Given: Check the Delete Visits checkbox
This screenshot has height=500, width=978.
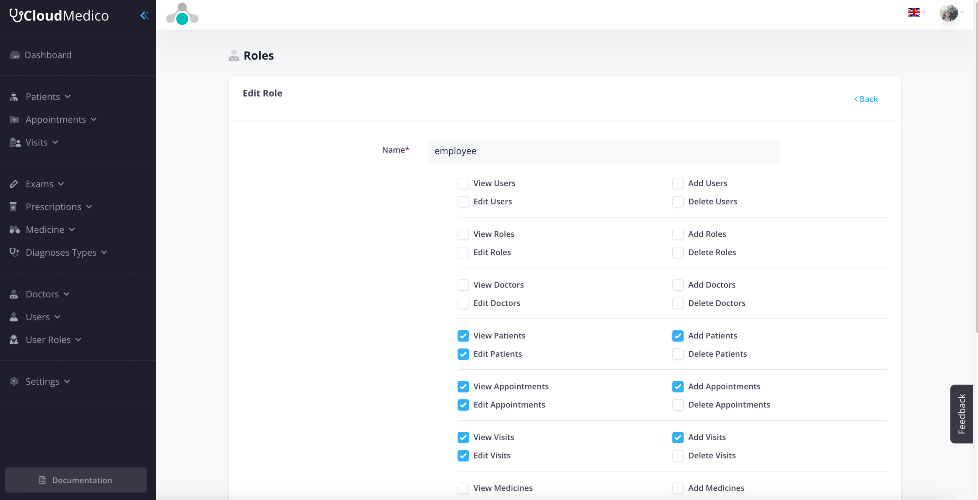Looking at the screenshot, I should (x=677, y=456).
